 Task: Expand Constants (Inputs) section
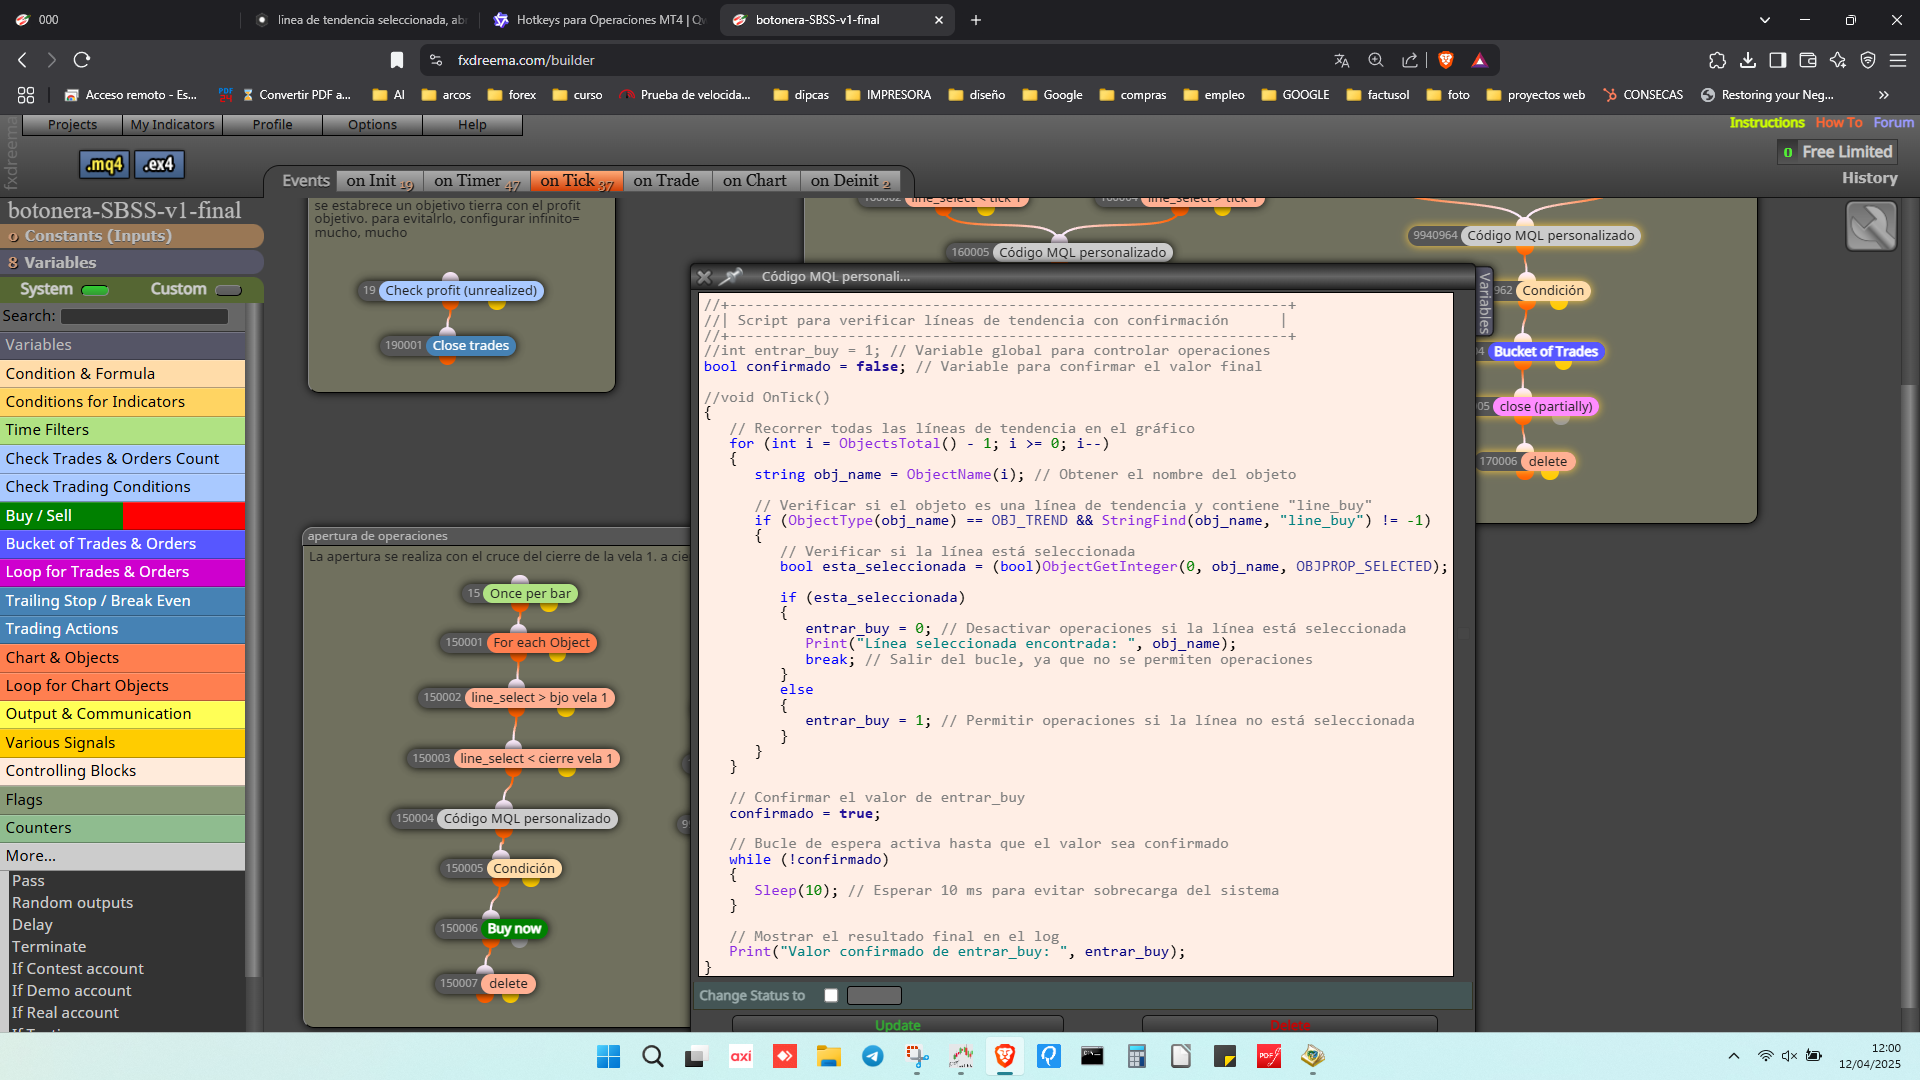[x=132, y=236]
